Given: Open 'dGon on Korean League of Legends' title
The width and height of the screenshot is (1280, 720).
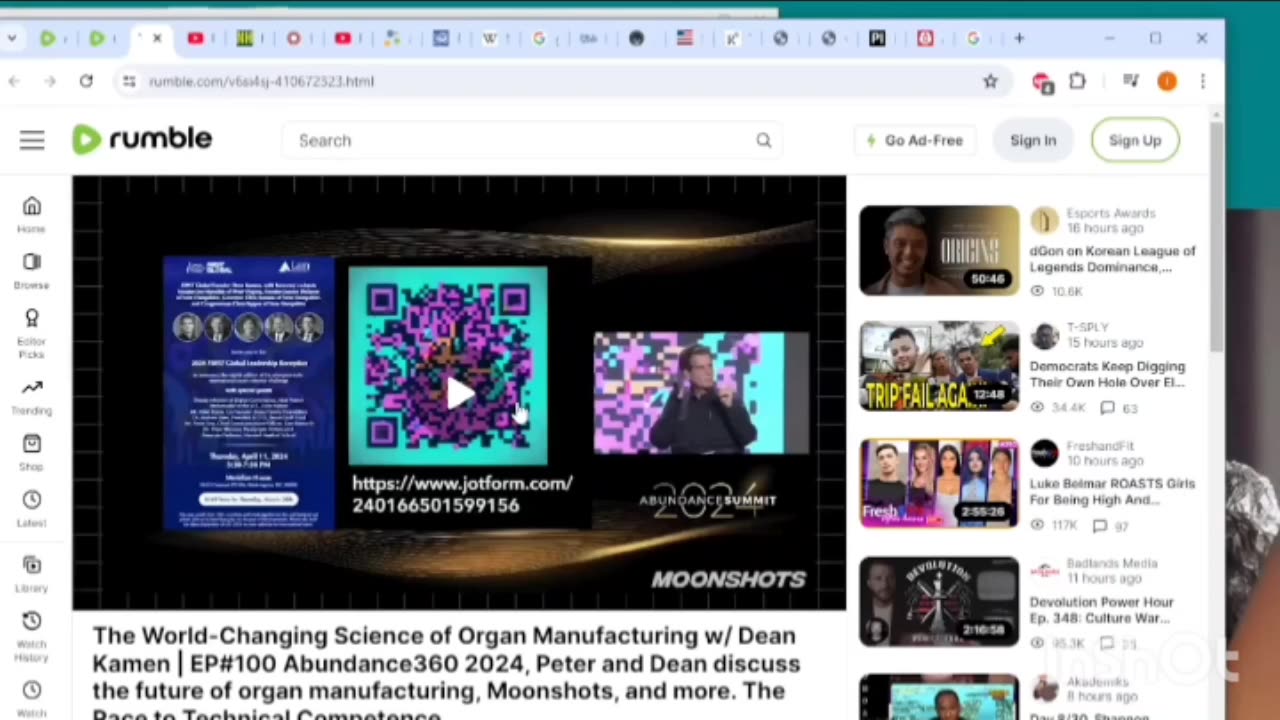Looking at the screenshot, I should coord(1112,259).
